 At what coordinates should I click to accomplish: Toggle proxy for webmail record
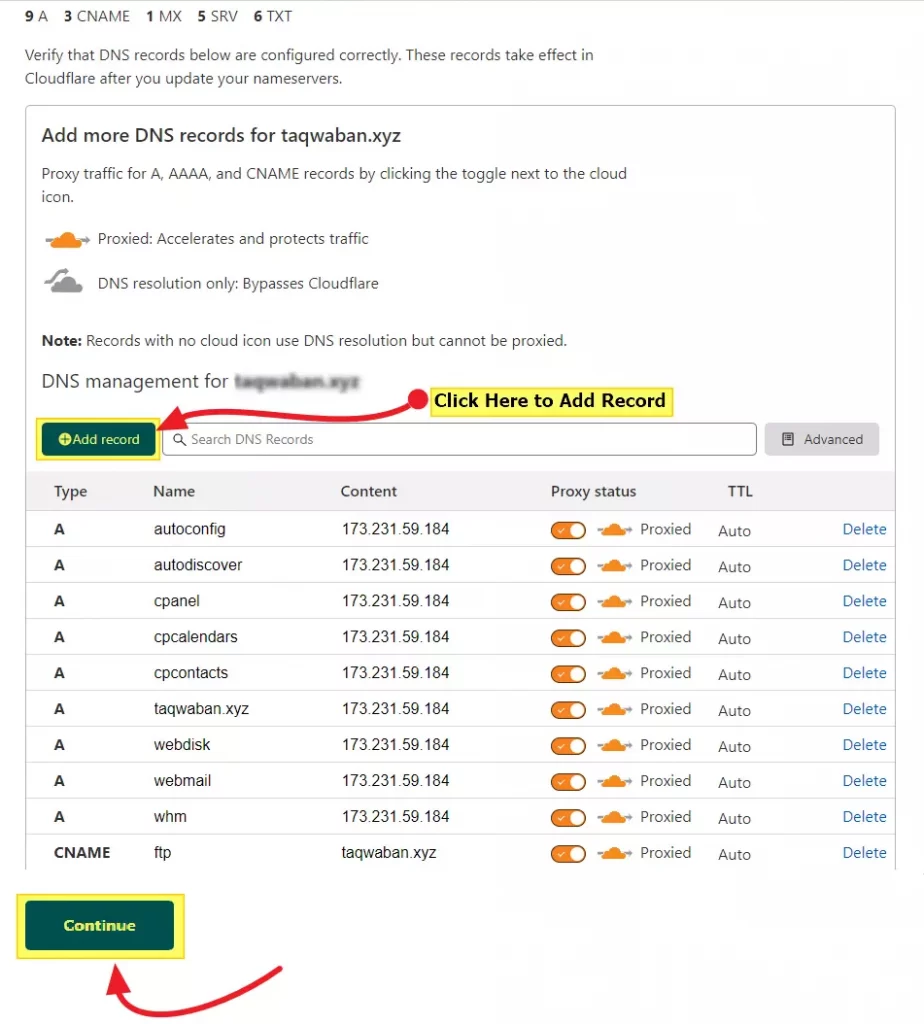[x=568, y=781]
